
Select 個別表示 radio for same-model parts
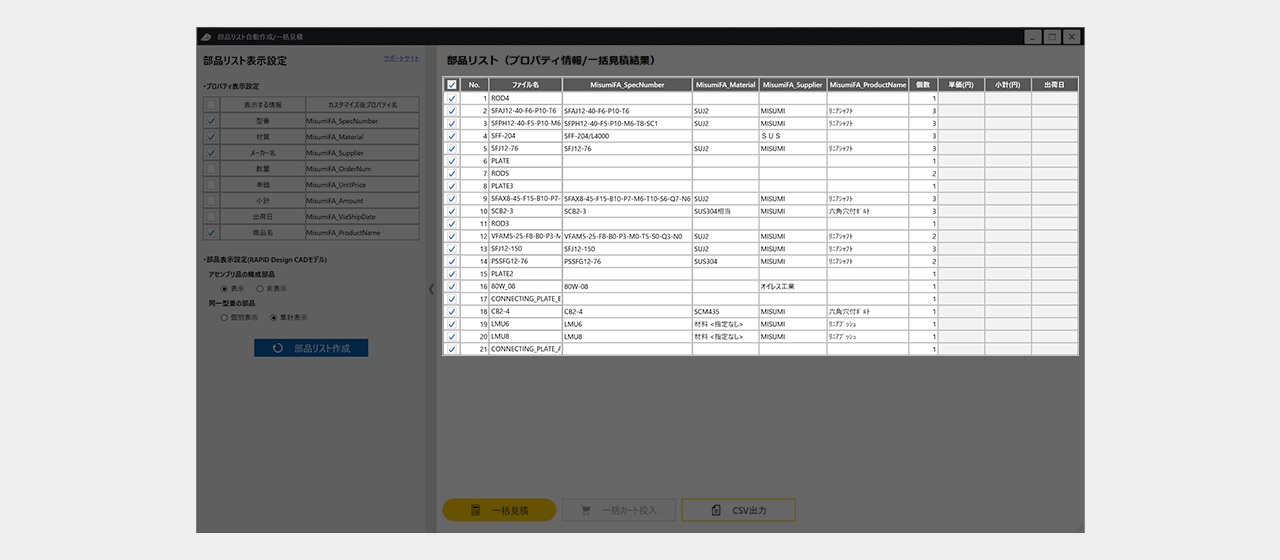224,318
